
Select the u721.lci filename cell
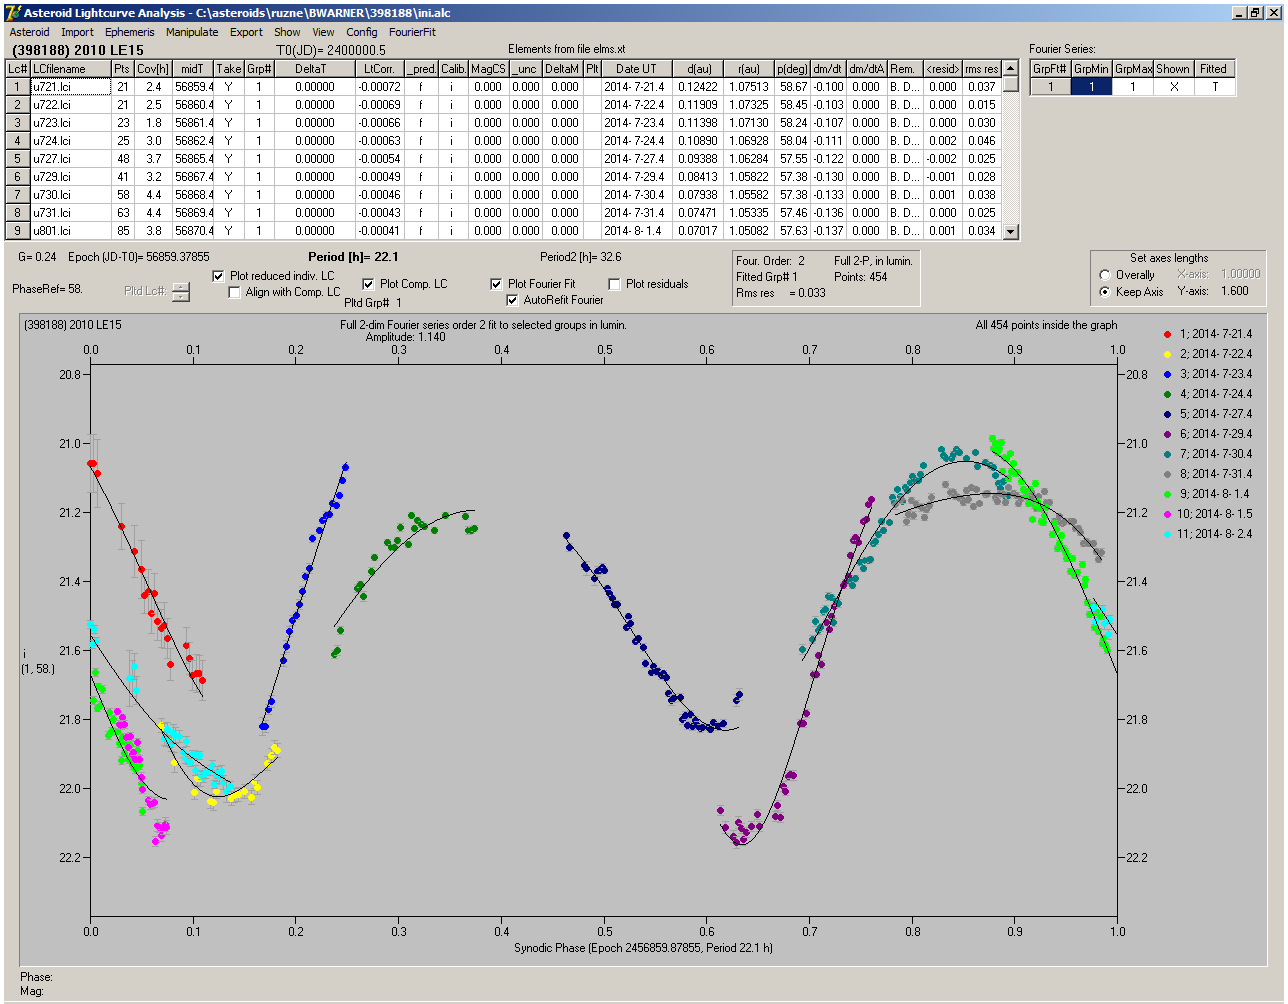point(70,87)
